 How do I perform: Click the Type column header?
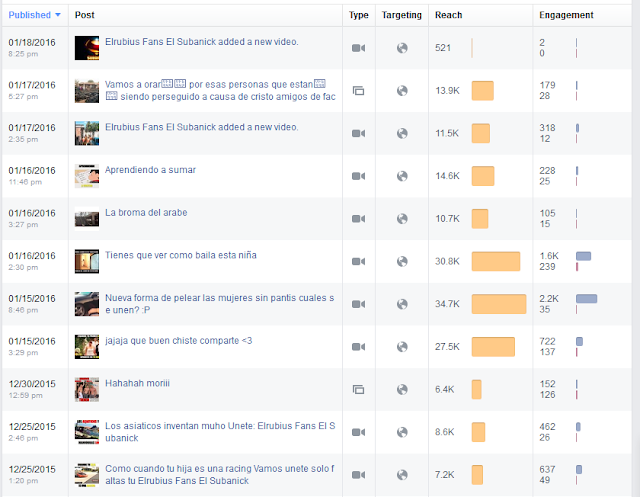tap(358, 15)
